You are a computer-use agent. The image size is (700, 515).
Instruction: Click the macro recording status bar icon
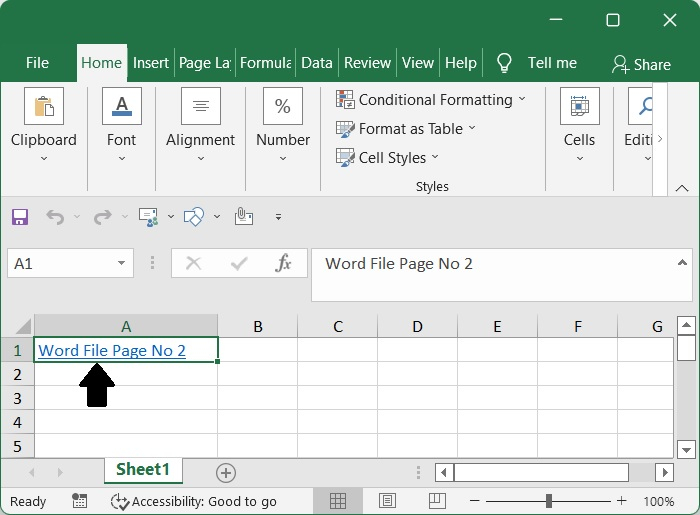click(x=80, y=501)
